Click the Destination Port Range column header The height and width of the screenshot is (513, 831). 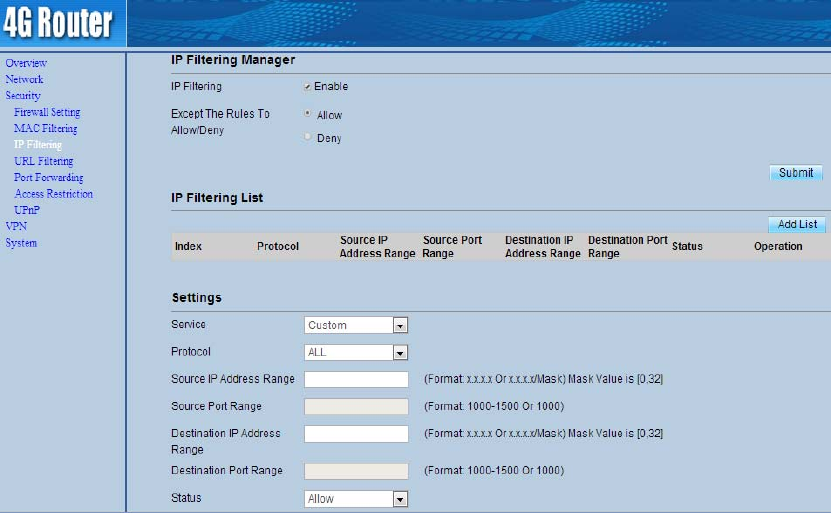click(x=627, y=246)
